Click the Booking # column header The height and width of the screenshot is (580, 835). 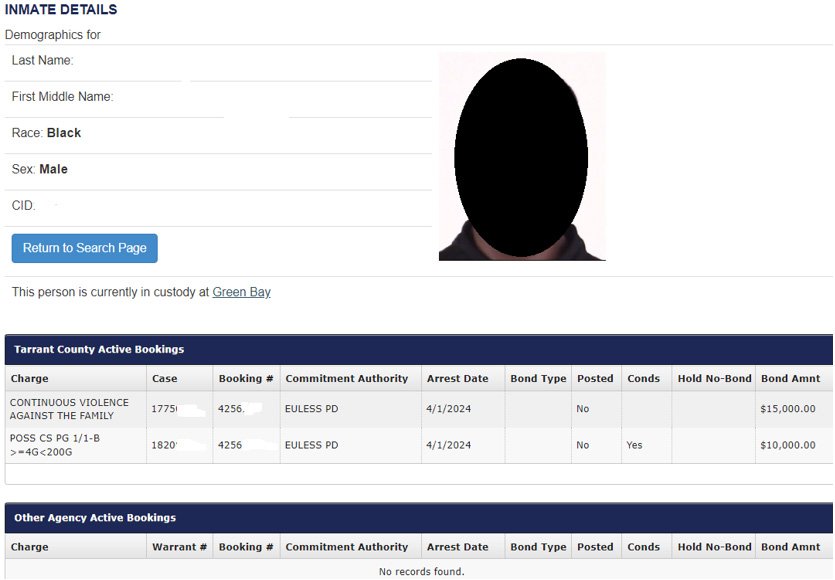(x=244, y=378)
